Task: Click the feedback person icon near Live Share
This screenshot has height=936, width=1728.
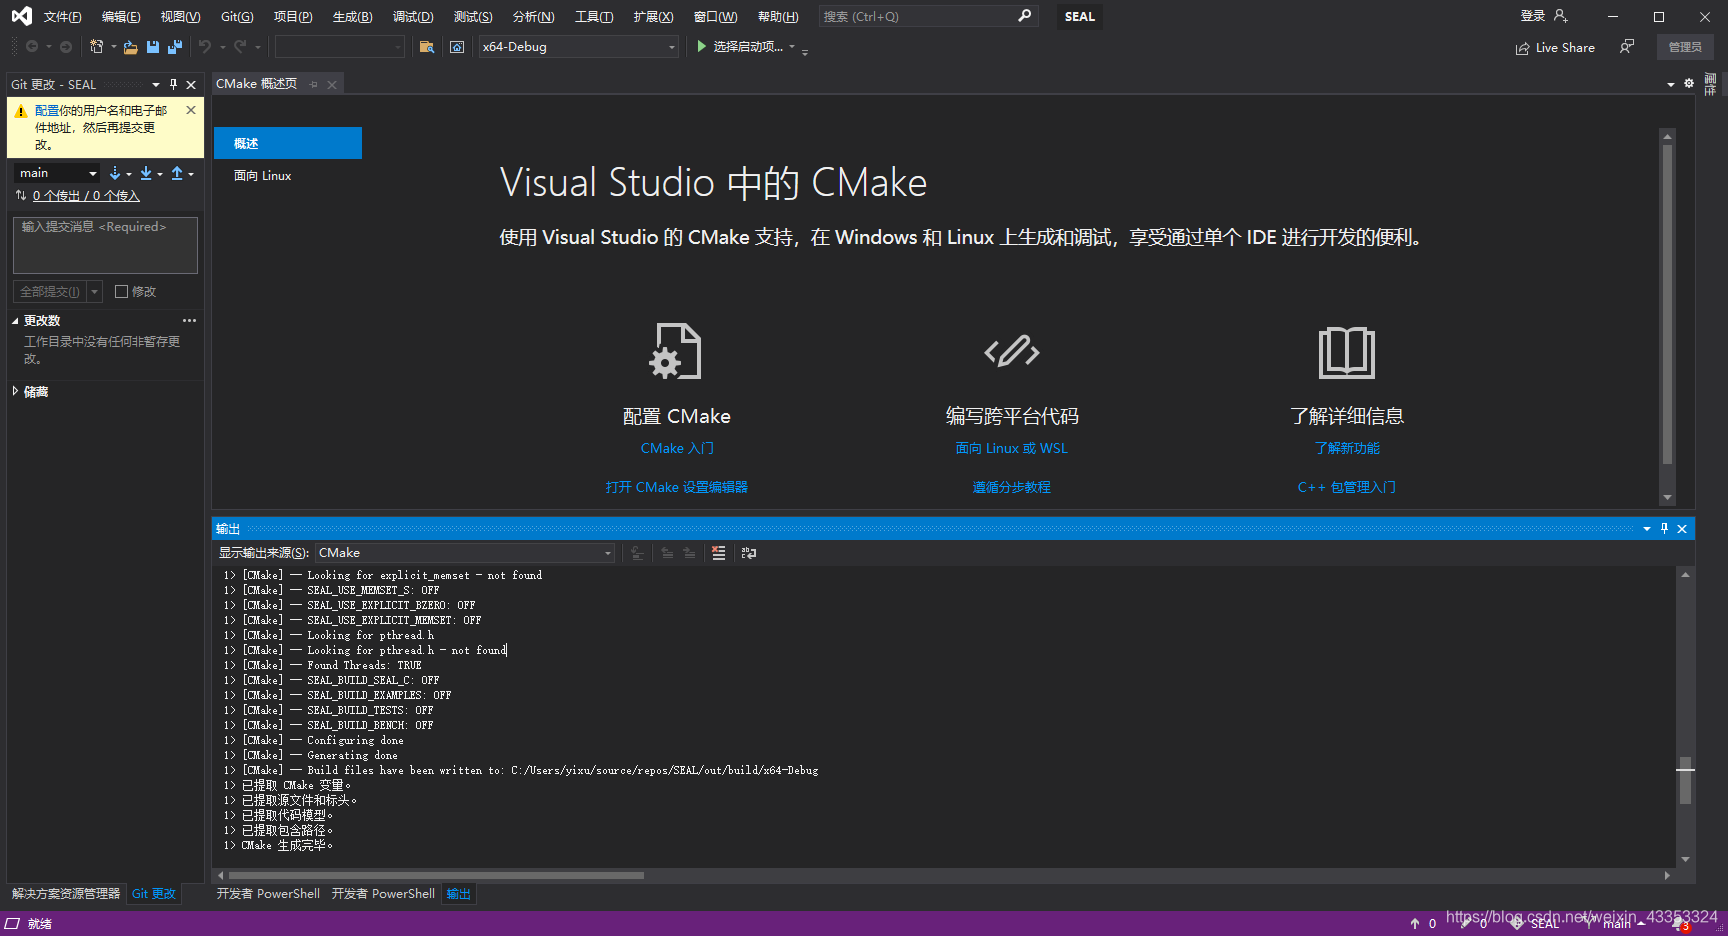Action: [x=1627, y=47]
